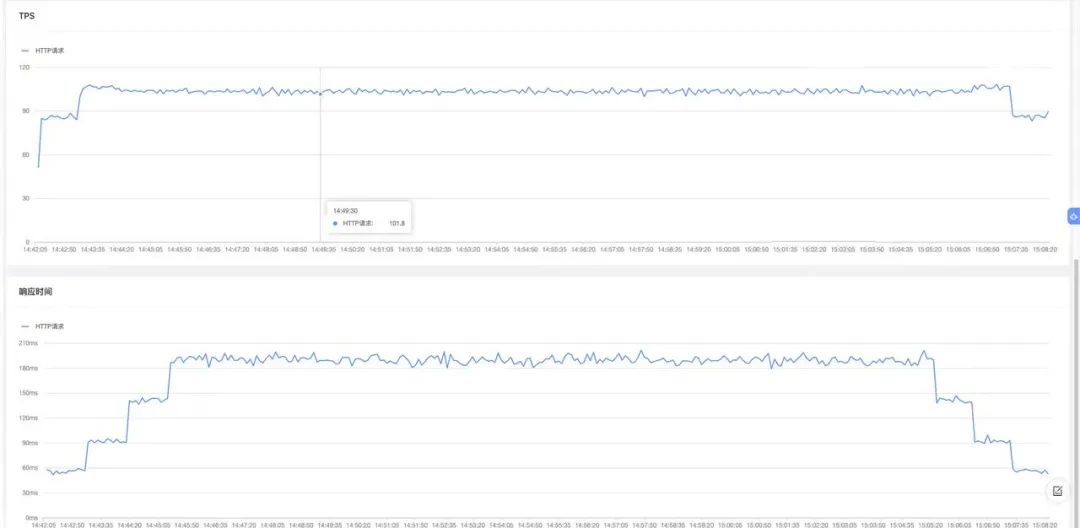
Task: Click the 180ms y-axis label in the response time chart
Action: (x=28, y=368)
